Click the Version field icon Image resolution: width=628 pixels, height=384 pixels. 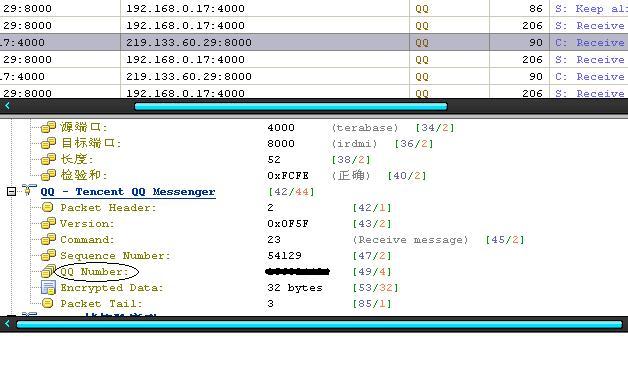48,223
